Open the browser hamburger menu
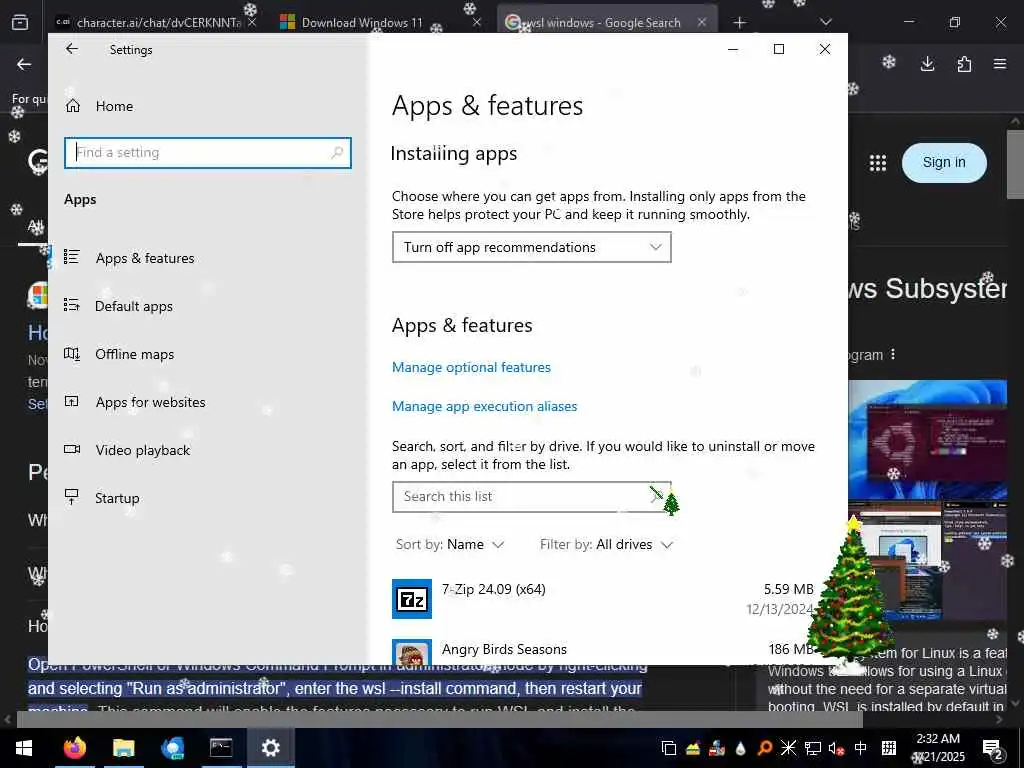Viewport: 1024px width, 768px height. (1000, 63)
